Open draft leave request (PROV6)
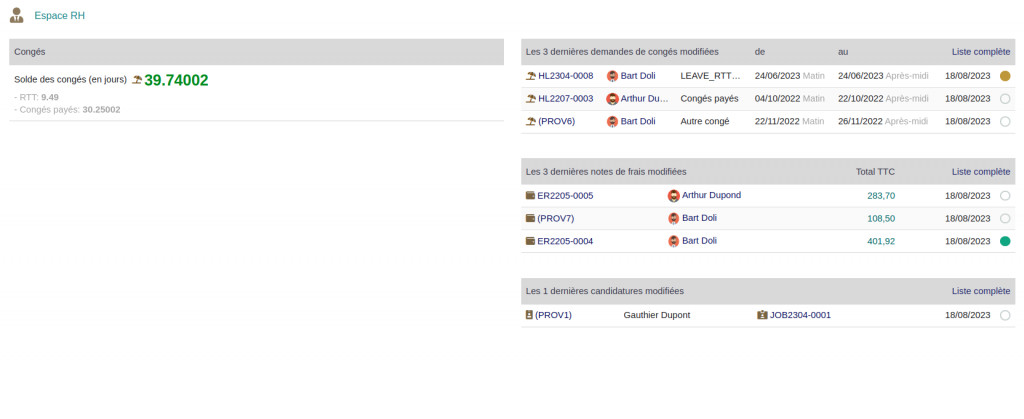Viewport: 1024px width, 419px height. coord(556,121)
